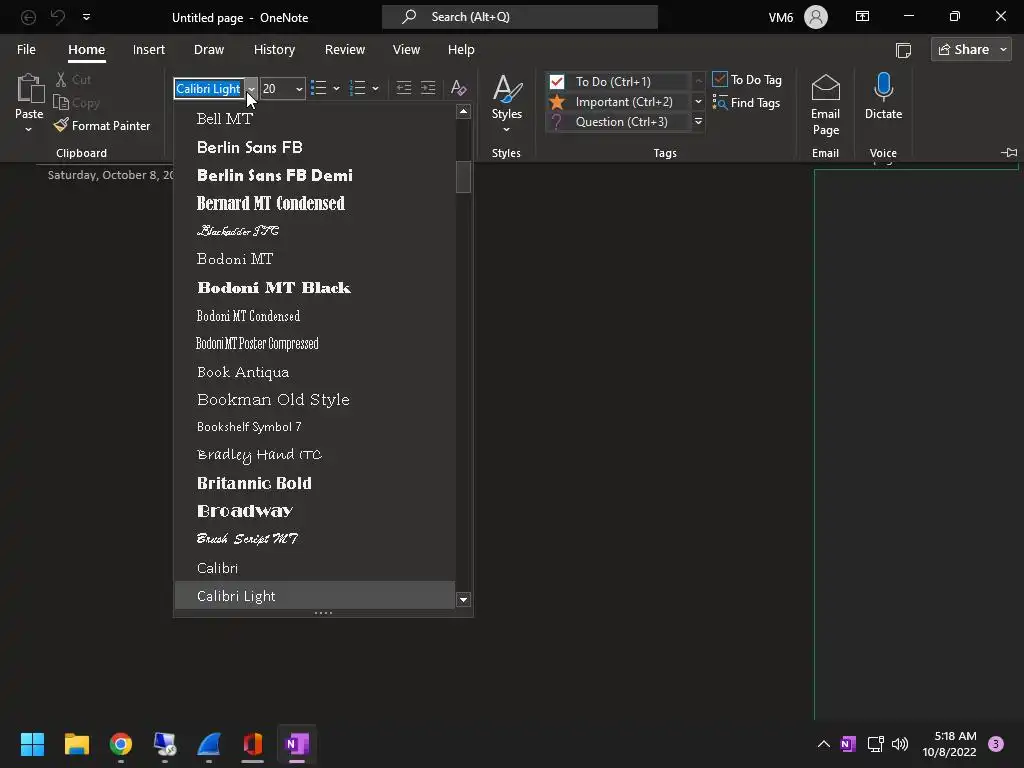Decrease indent position

tap(404, 88)
